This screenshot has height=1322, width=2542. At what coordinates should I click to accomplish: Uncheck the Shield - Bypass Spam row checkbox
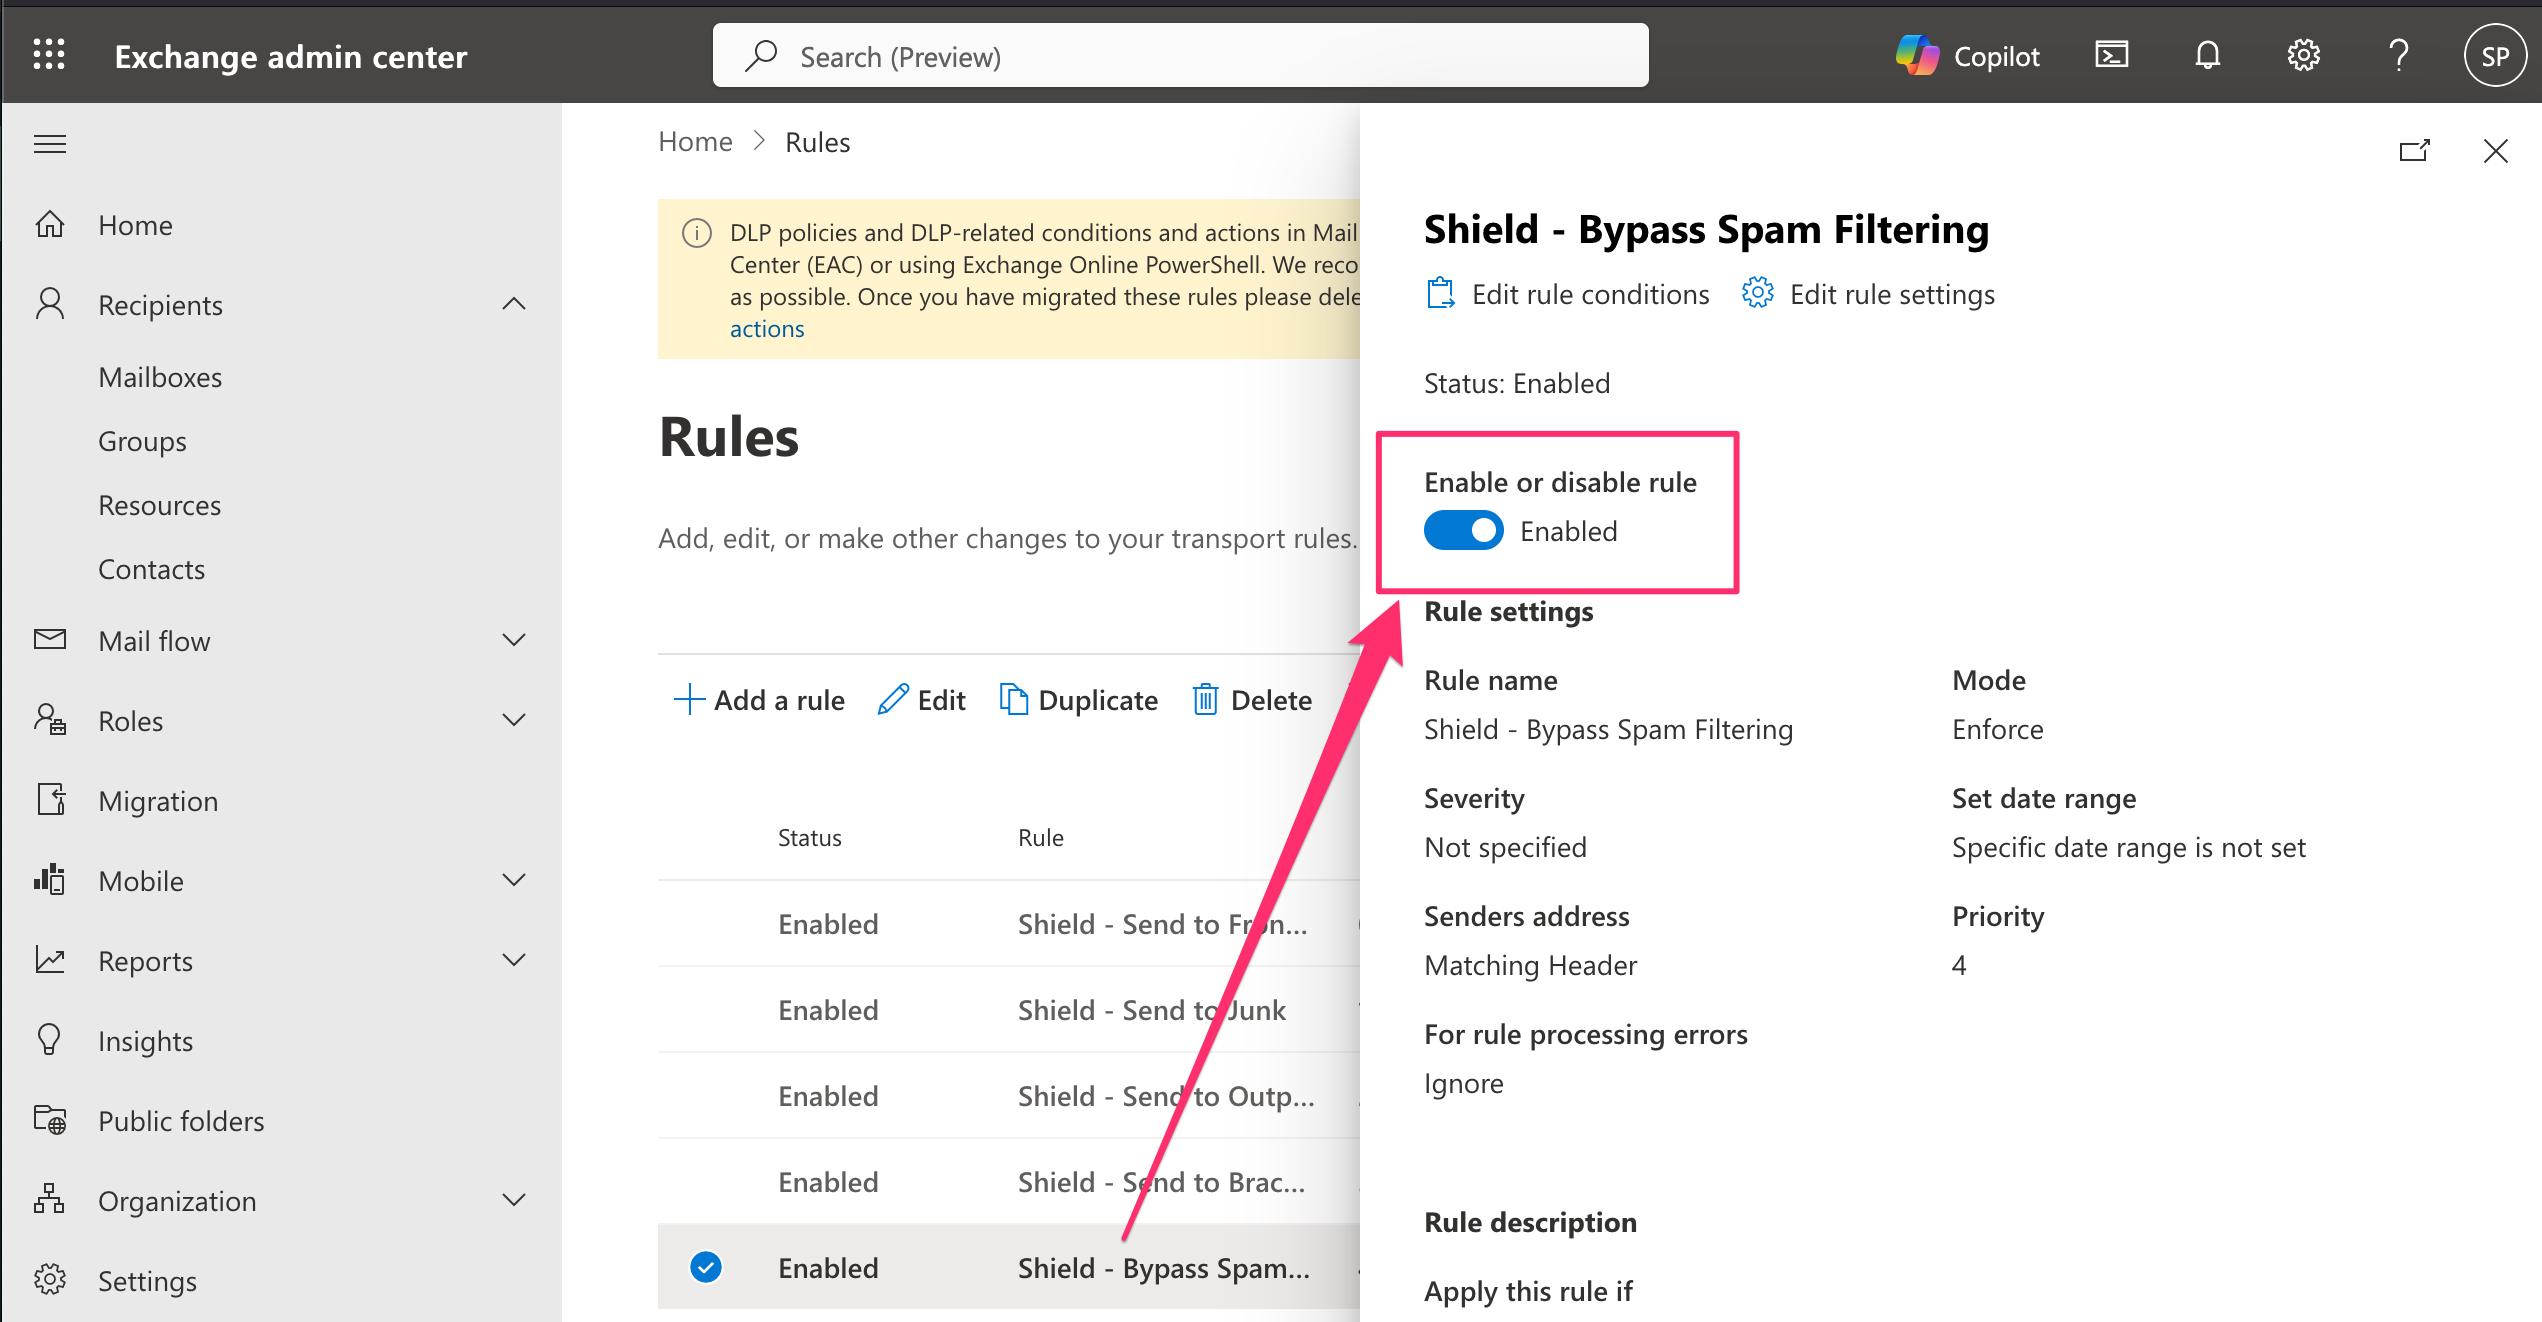click(706, 1267)
